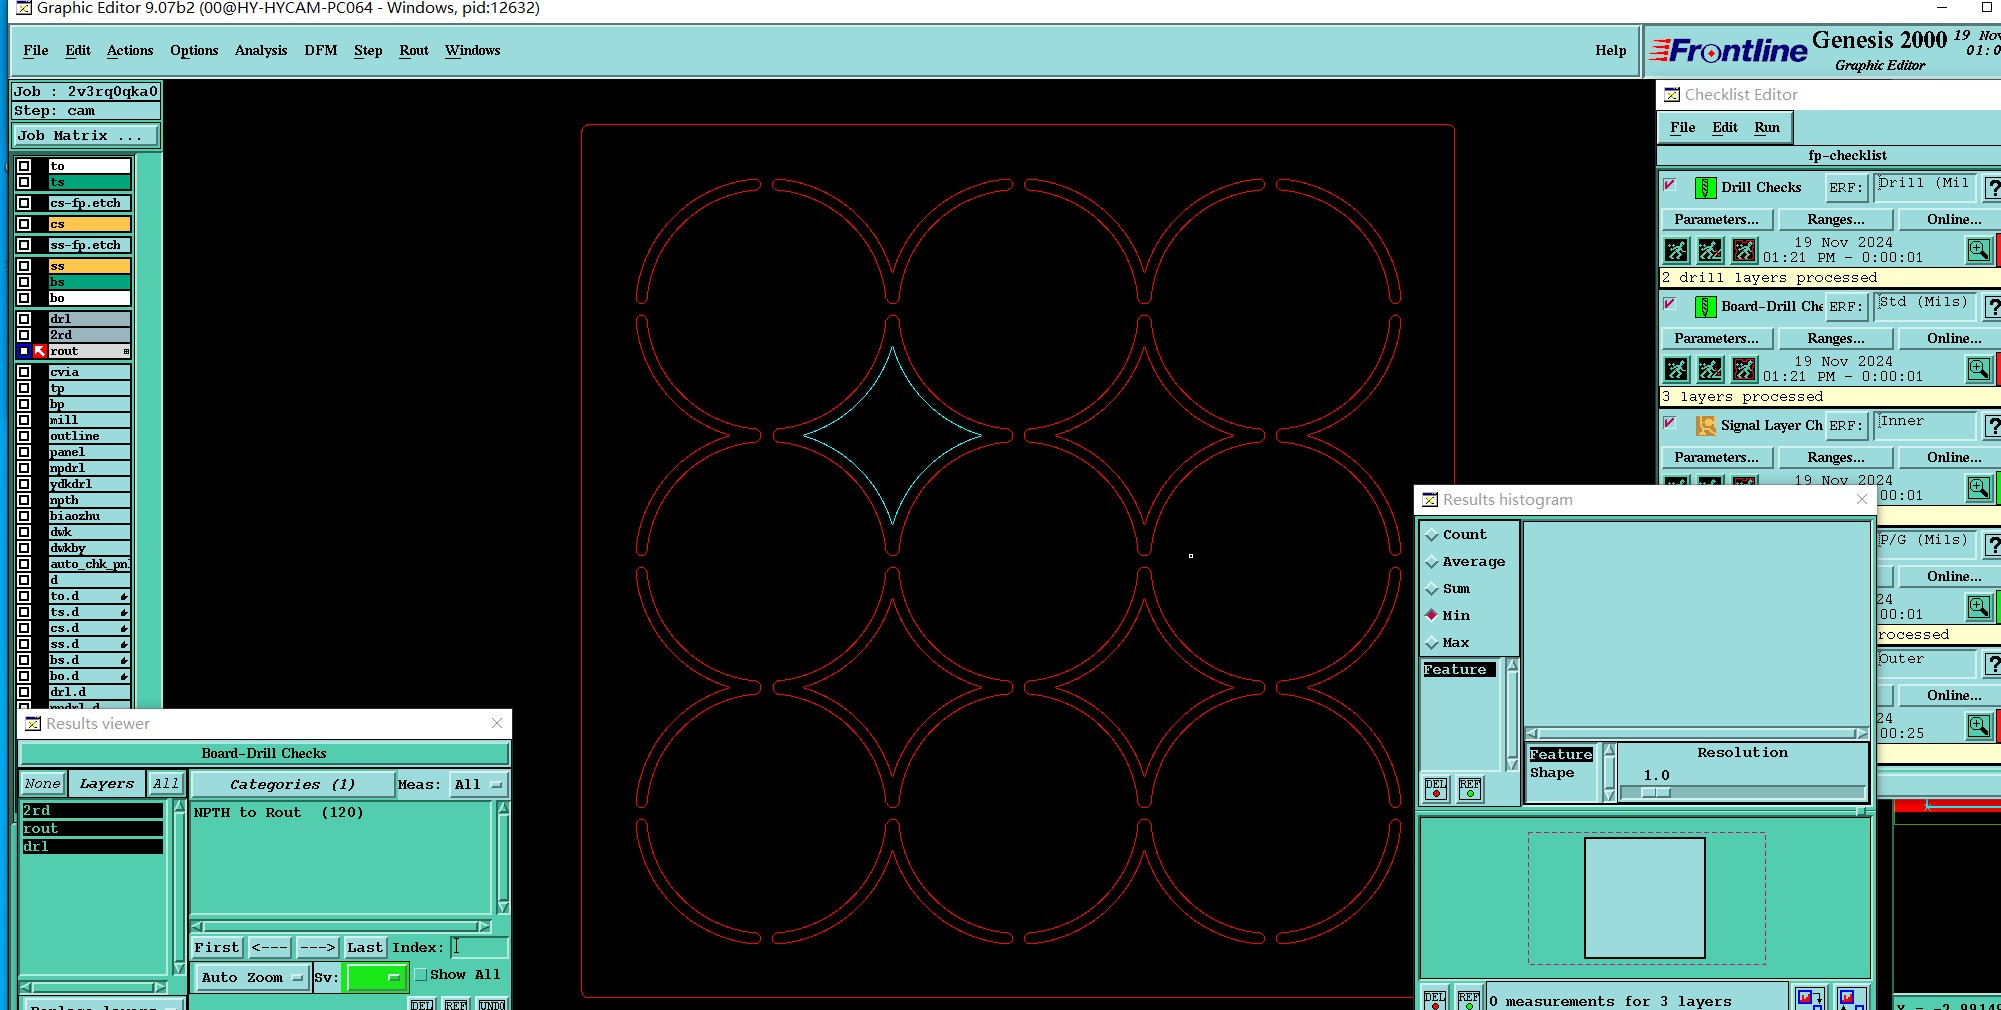Open the Job Matrix ... selector
This screenshot has height=1010, width=2001.
coord(84,135)
